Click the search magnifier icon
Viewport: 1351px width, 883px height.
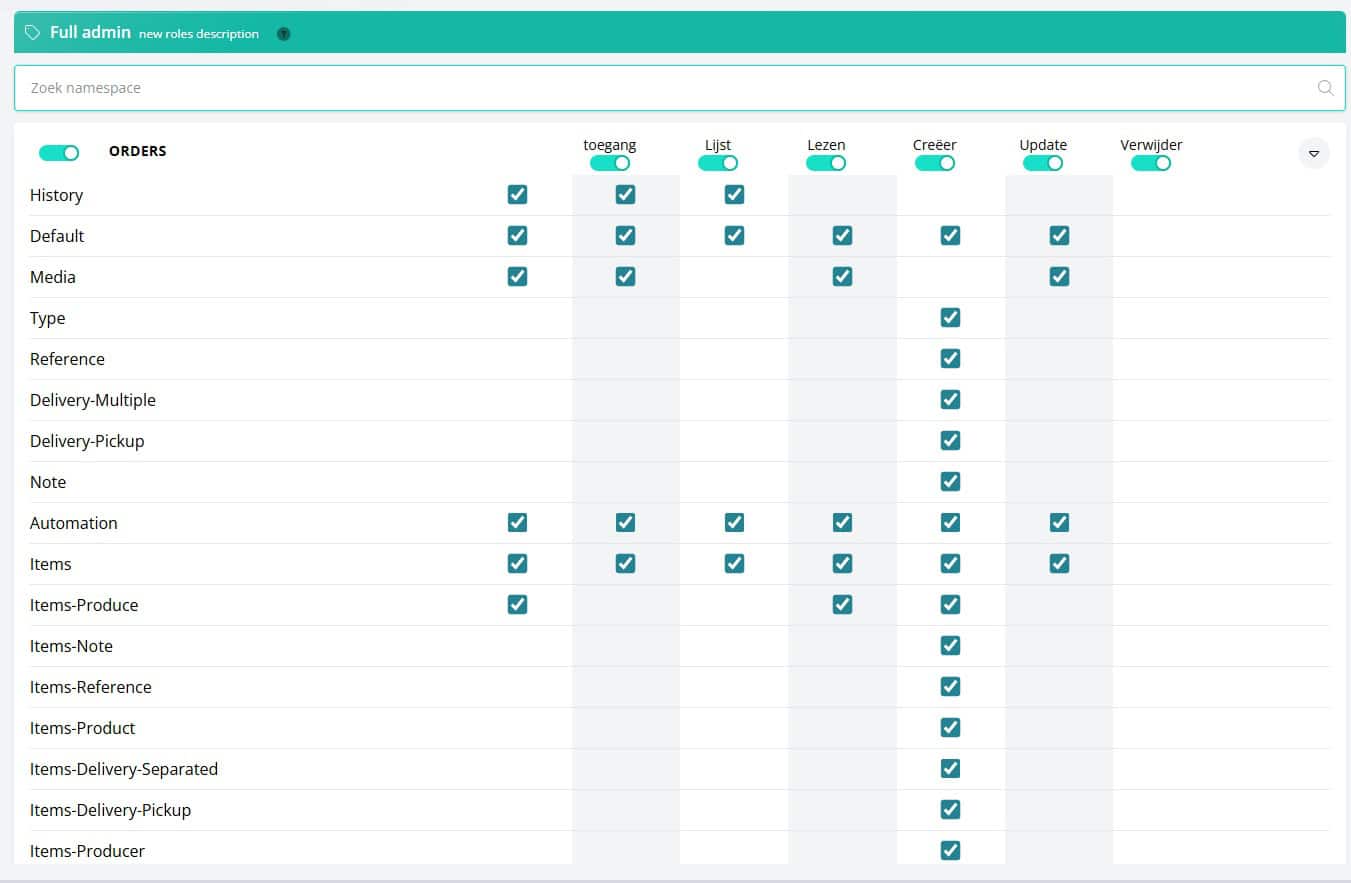coord(1325,88)
